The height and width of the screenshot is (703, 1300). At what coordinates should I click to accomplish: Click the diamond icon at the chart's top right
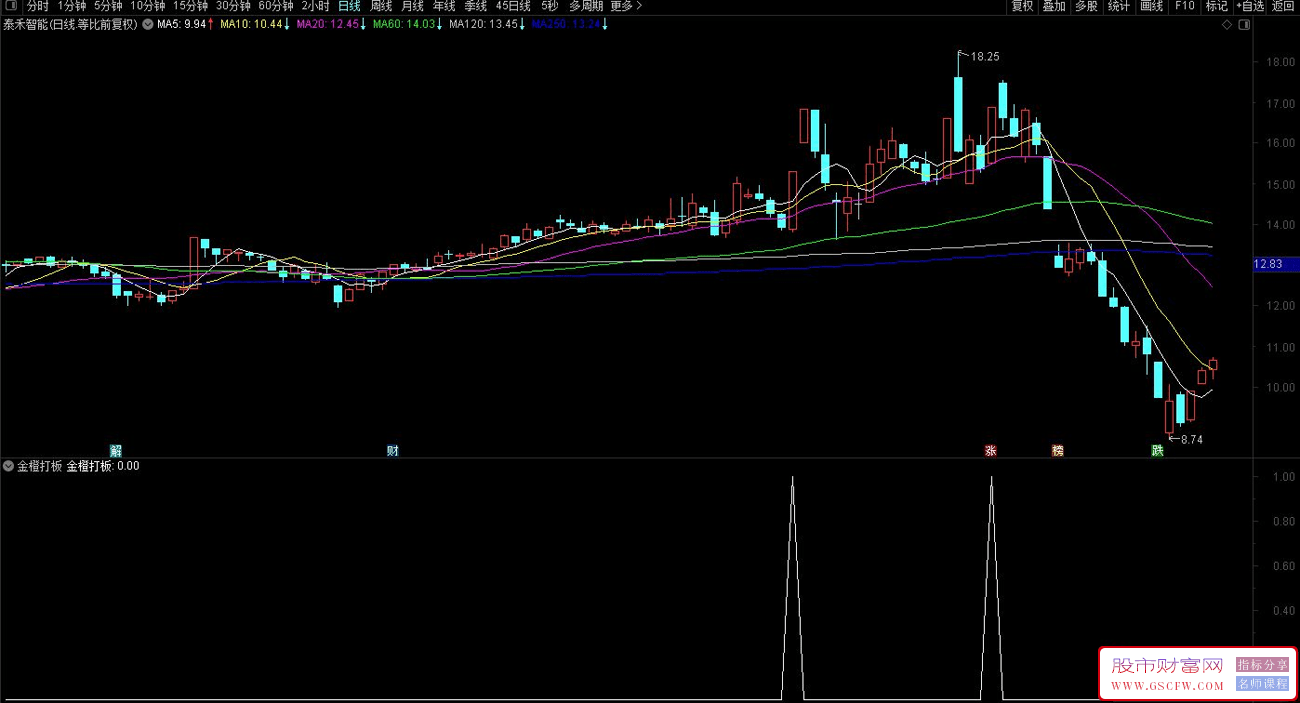[x=1227, y=25]
